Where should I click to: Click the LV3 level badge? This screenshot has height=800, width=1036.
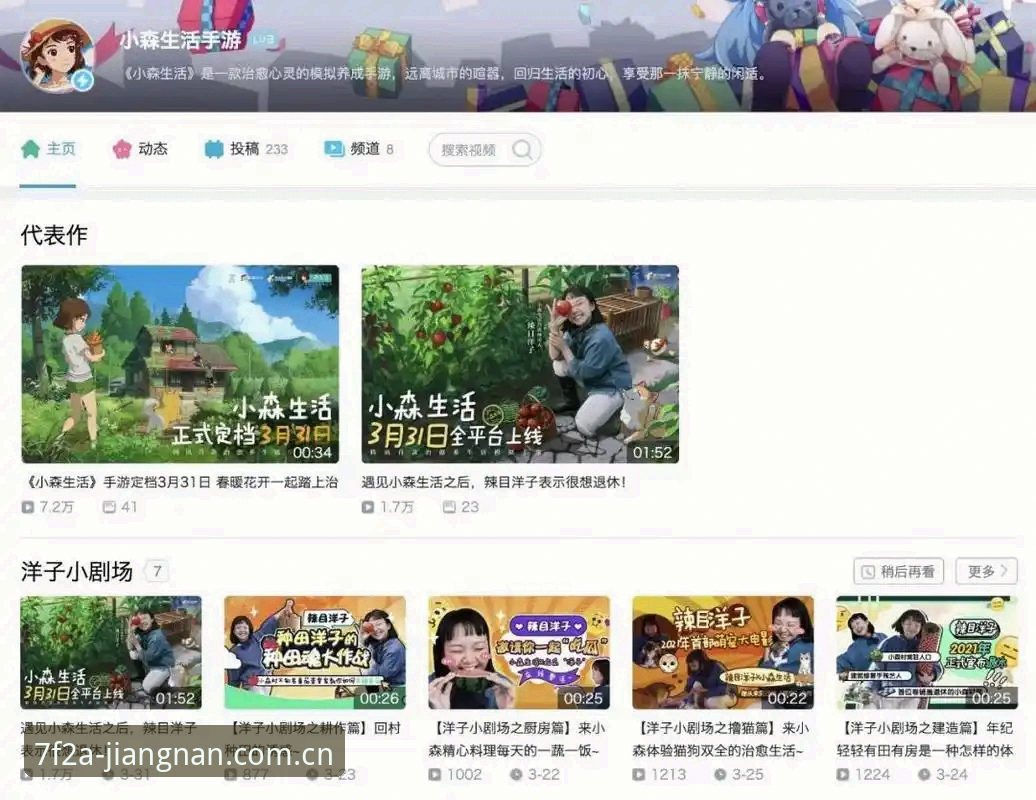(262, 40)
